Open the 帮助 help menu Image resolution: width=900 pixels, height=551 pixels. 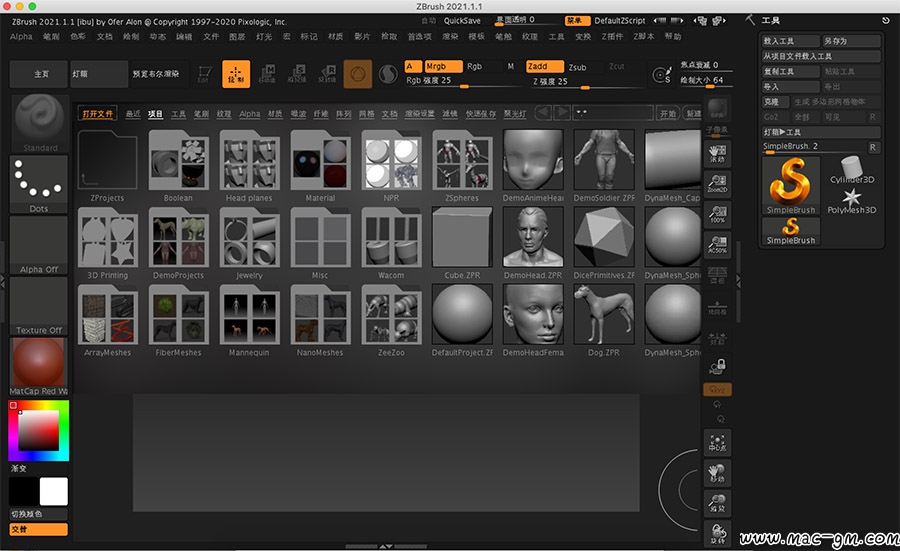coord(673,36)
